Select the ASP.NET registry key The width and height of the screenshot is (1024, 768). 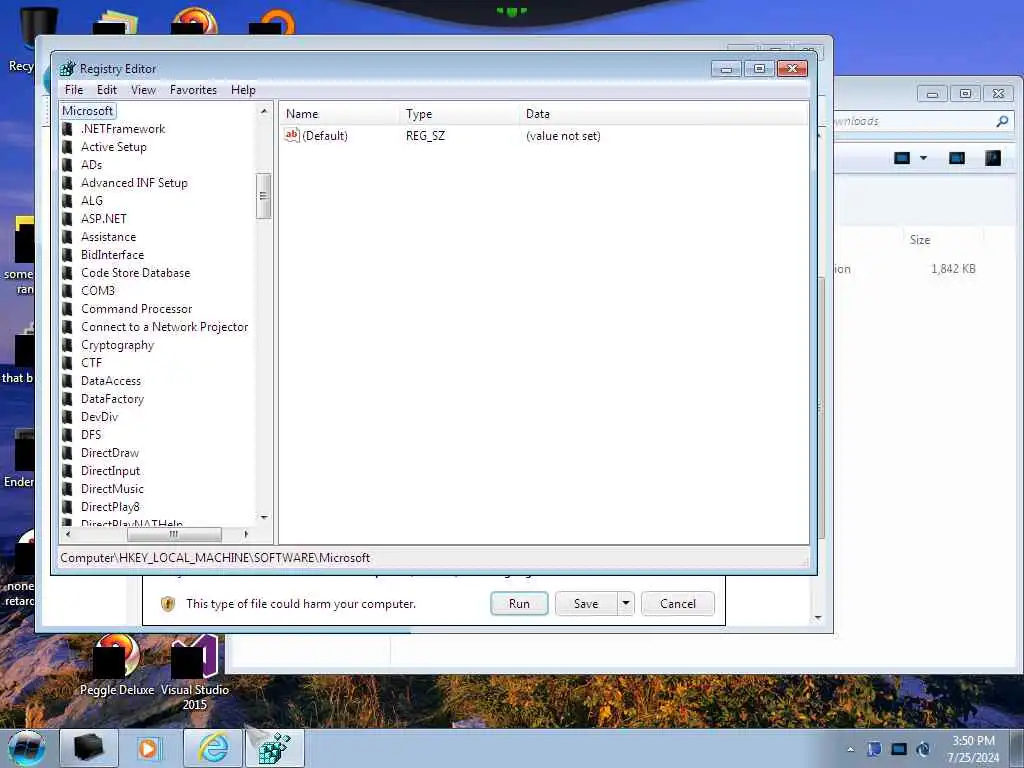(103, 219)
